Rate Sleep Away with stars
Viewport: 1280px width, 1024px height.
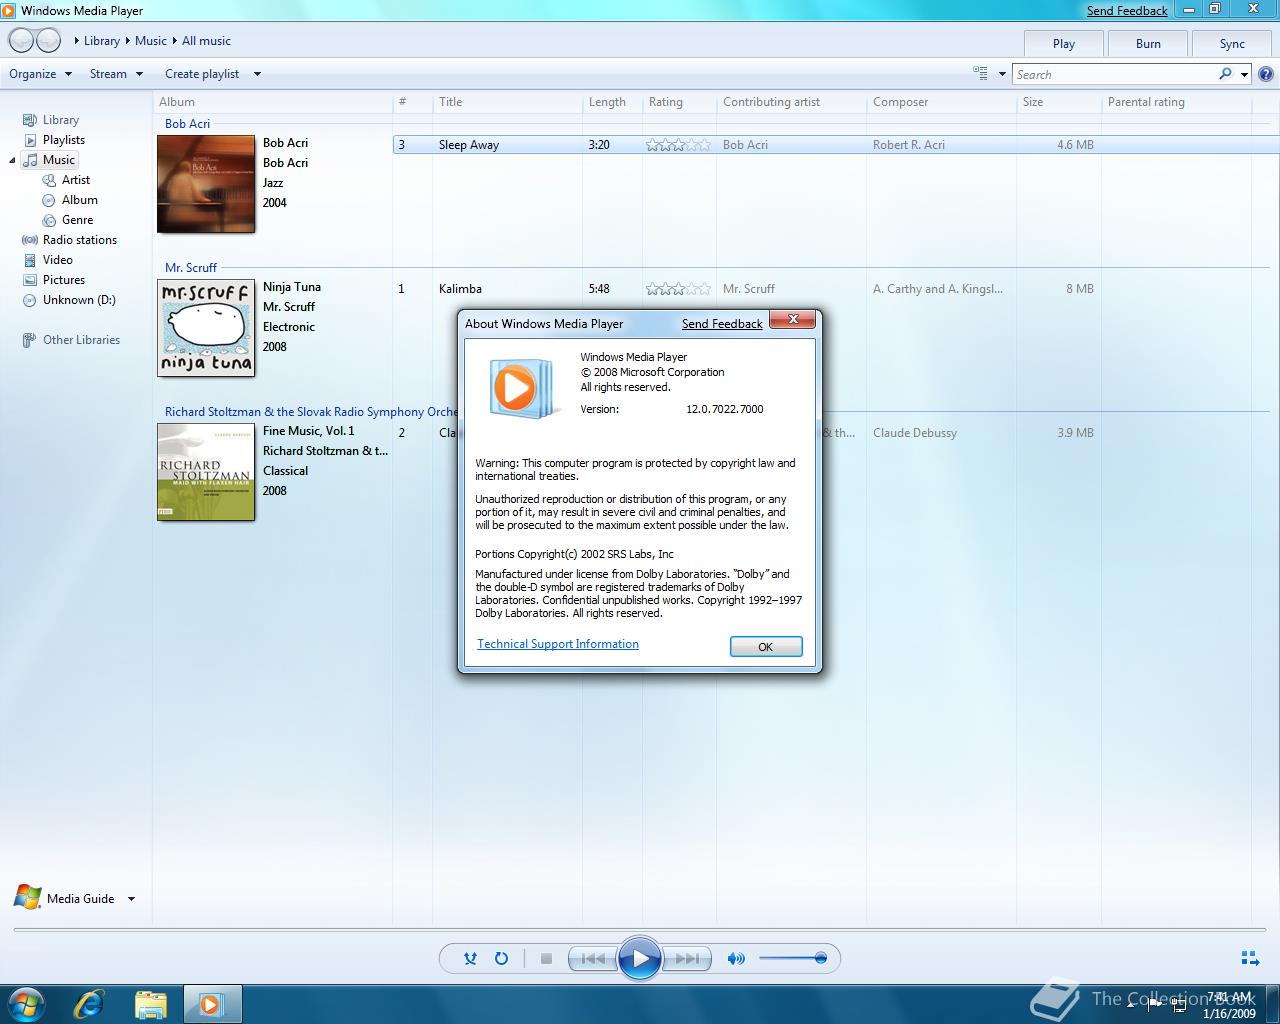[678, 145]
